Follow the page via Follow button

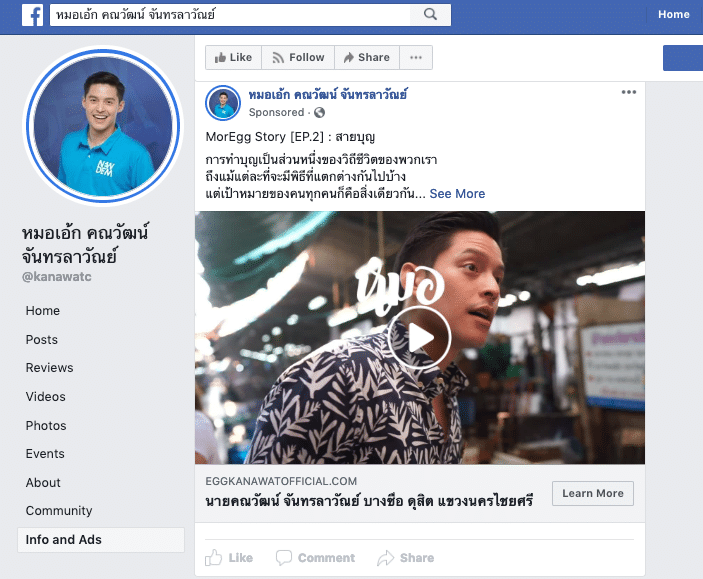pos(297,58)
